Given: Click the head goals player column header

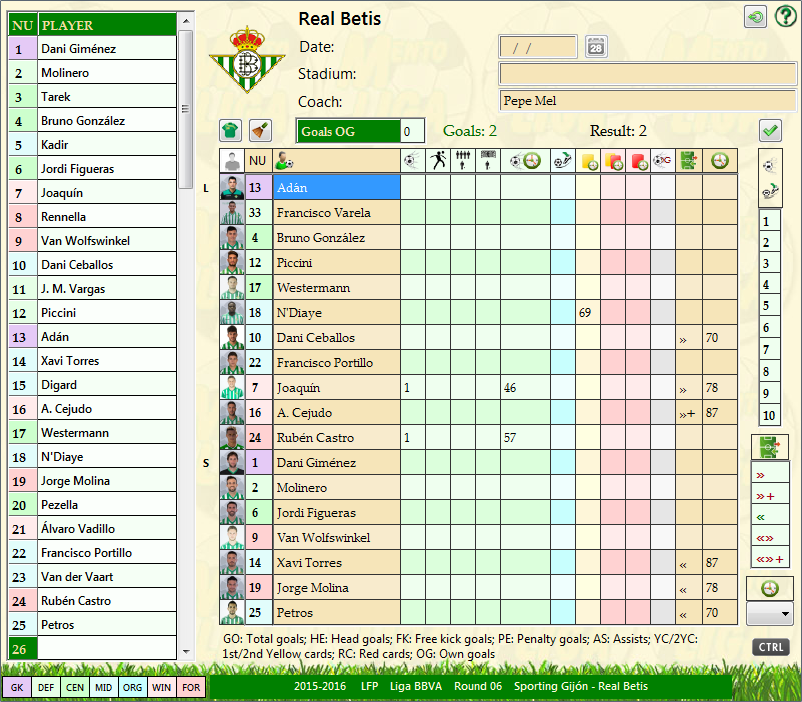Looking at the screenshot, I should [x=438, y=161].
